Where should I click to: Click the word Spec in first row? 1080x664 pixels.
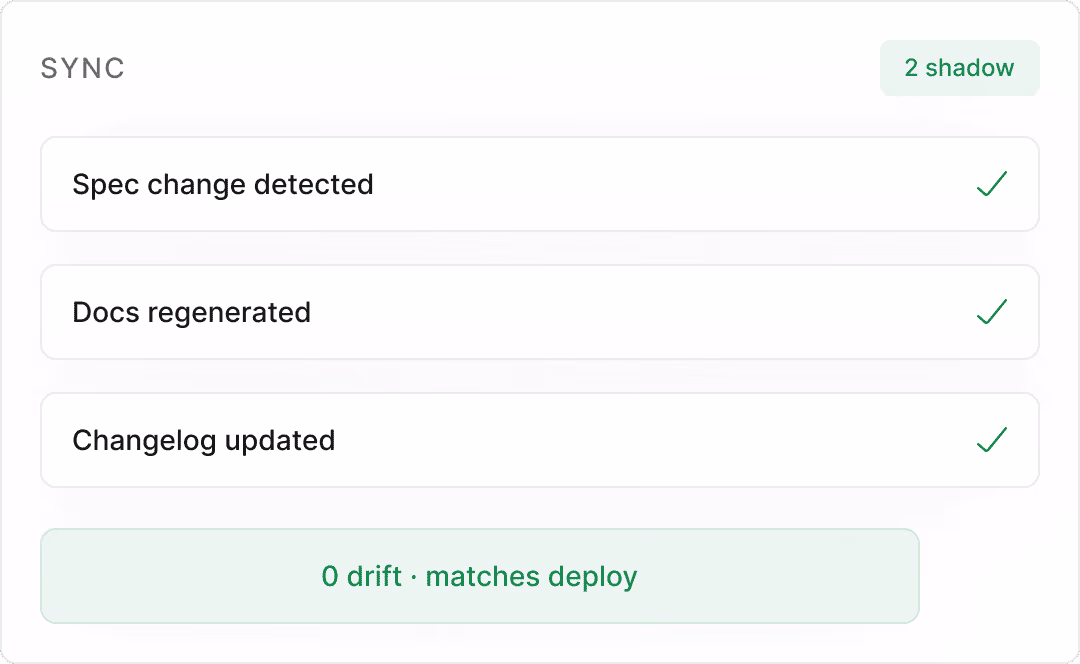105,185
